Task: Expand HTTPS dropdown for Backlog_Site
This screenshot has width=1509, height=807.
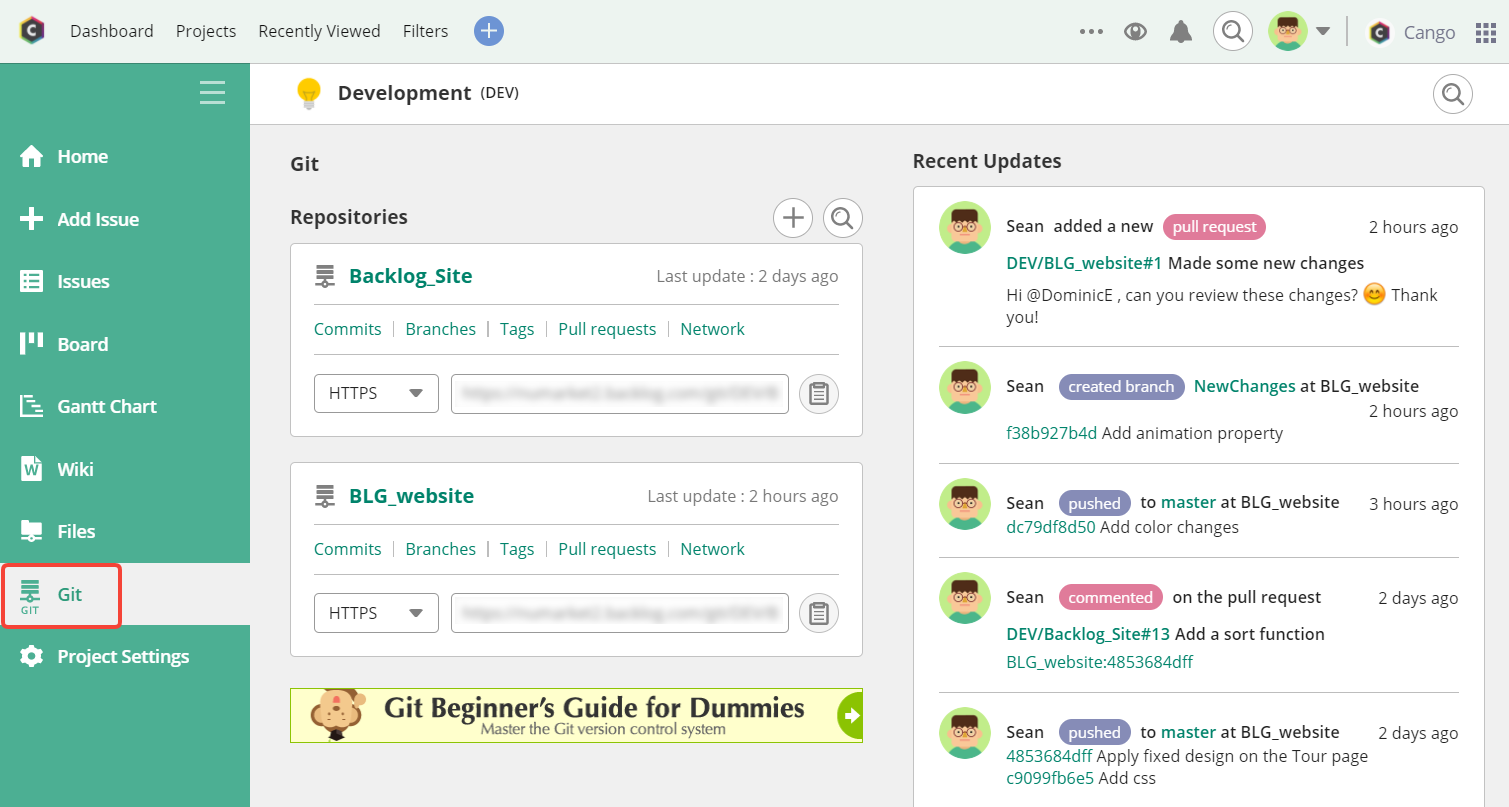Action: (x=376, y=394)
